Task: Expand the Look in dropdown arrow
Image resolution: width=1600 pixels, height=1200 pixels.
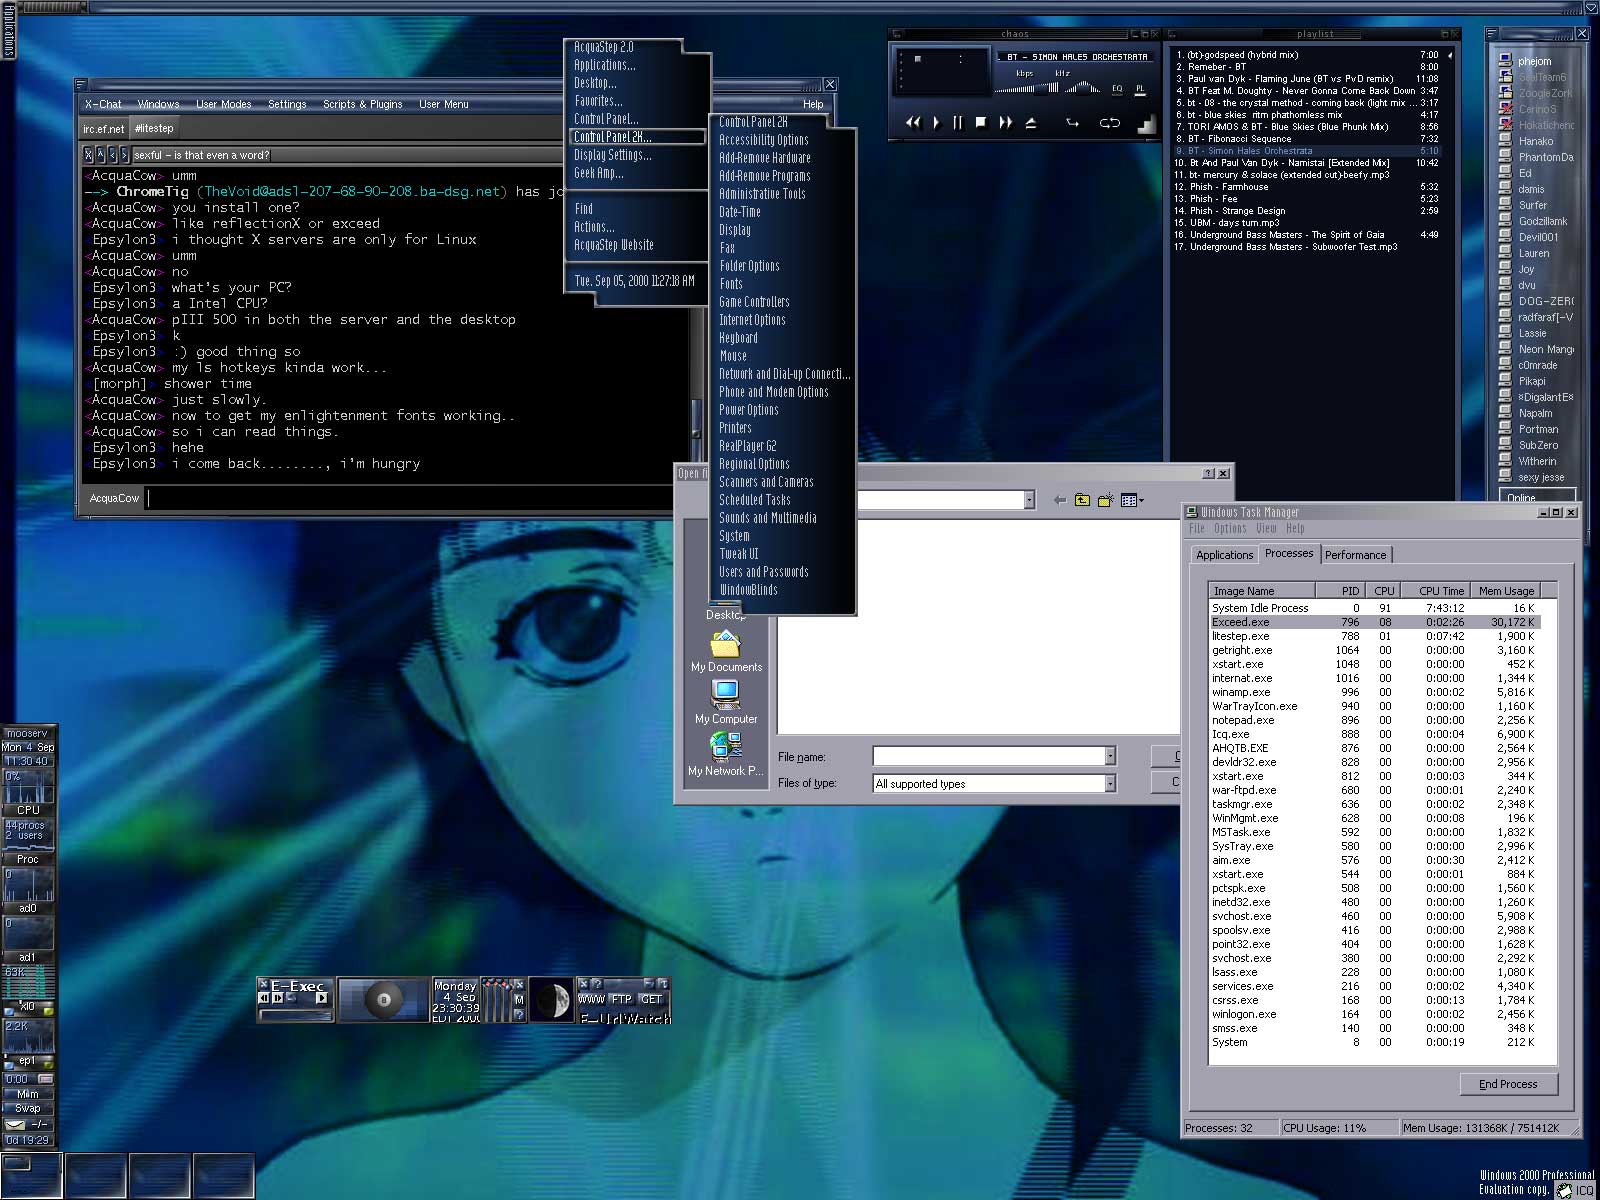Action: point(1029,500)
